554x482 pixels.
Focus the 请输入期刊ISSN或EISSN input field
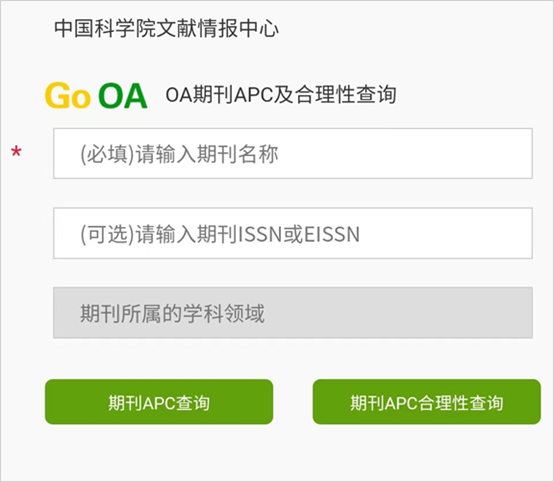(x=293, y=233)
